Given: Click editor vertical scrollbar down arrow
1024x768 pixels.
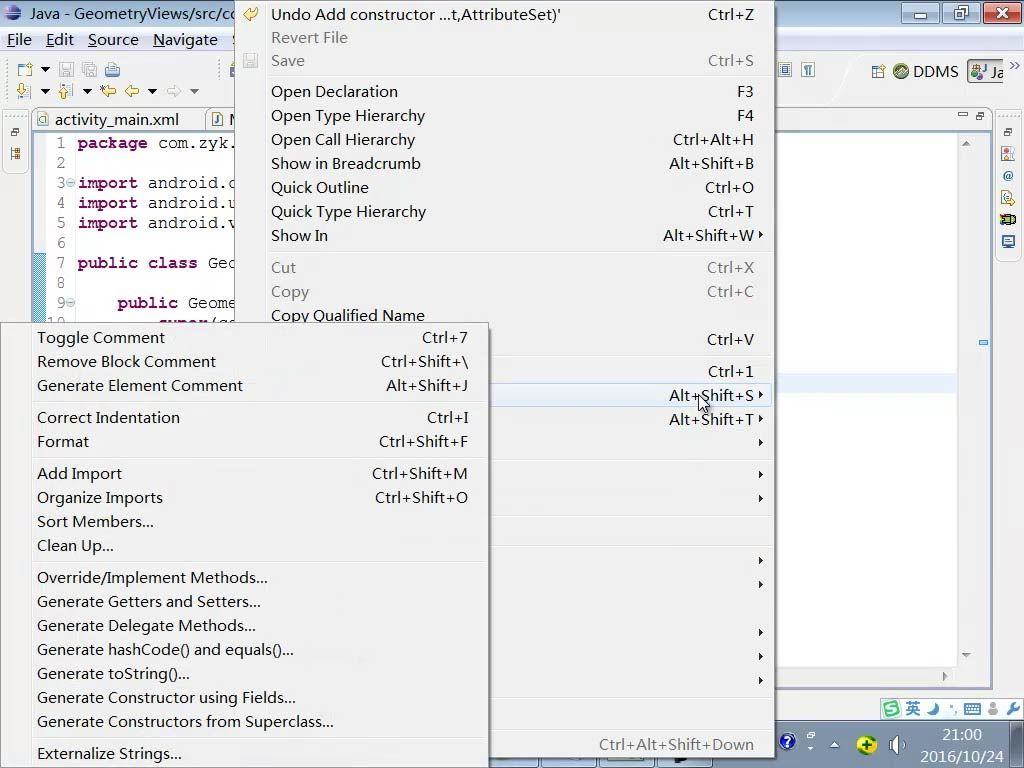Looking at the screenshot, I should click(966, 654).
